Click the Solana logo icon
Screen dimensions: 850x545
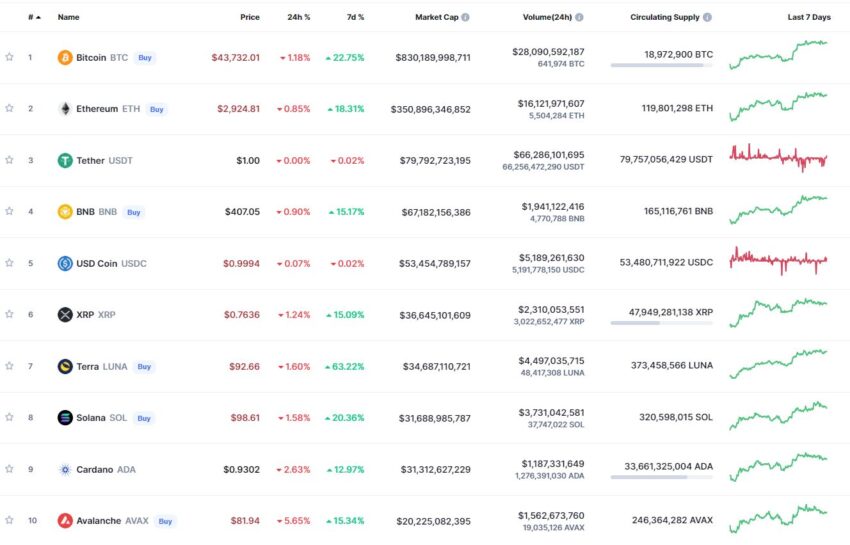click(x=65, y=418)
